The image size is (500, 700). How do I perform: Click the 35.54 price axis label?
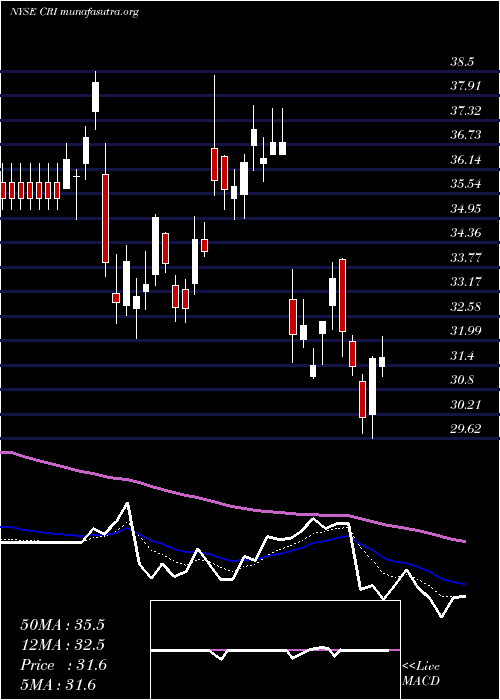(466, 184)
